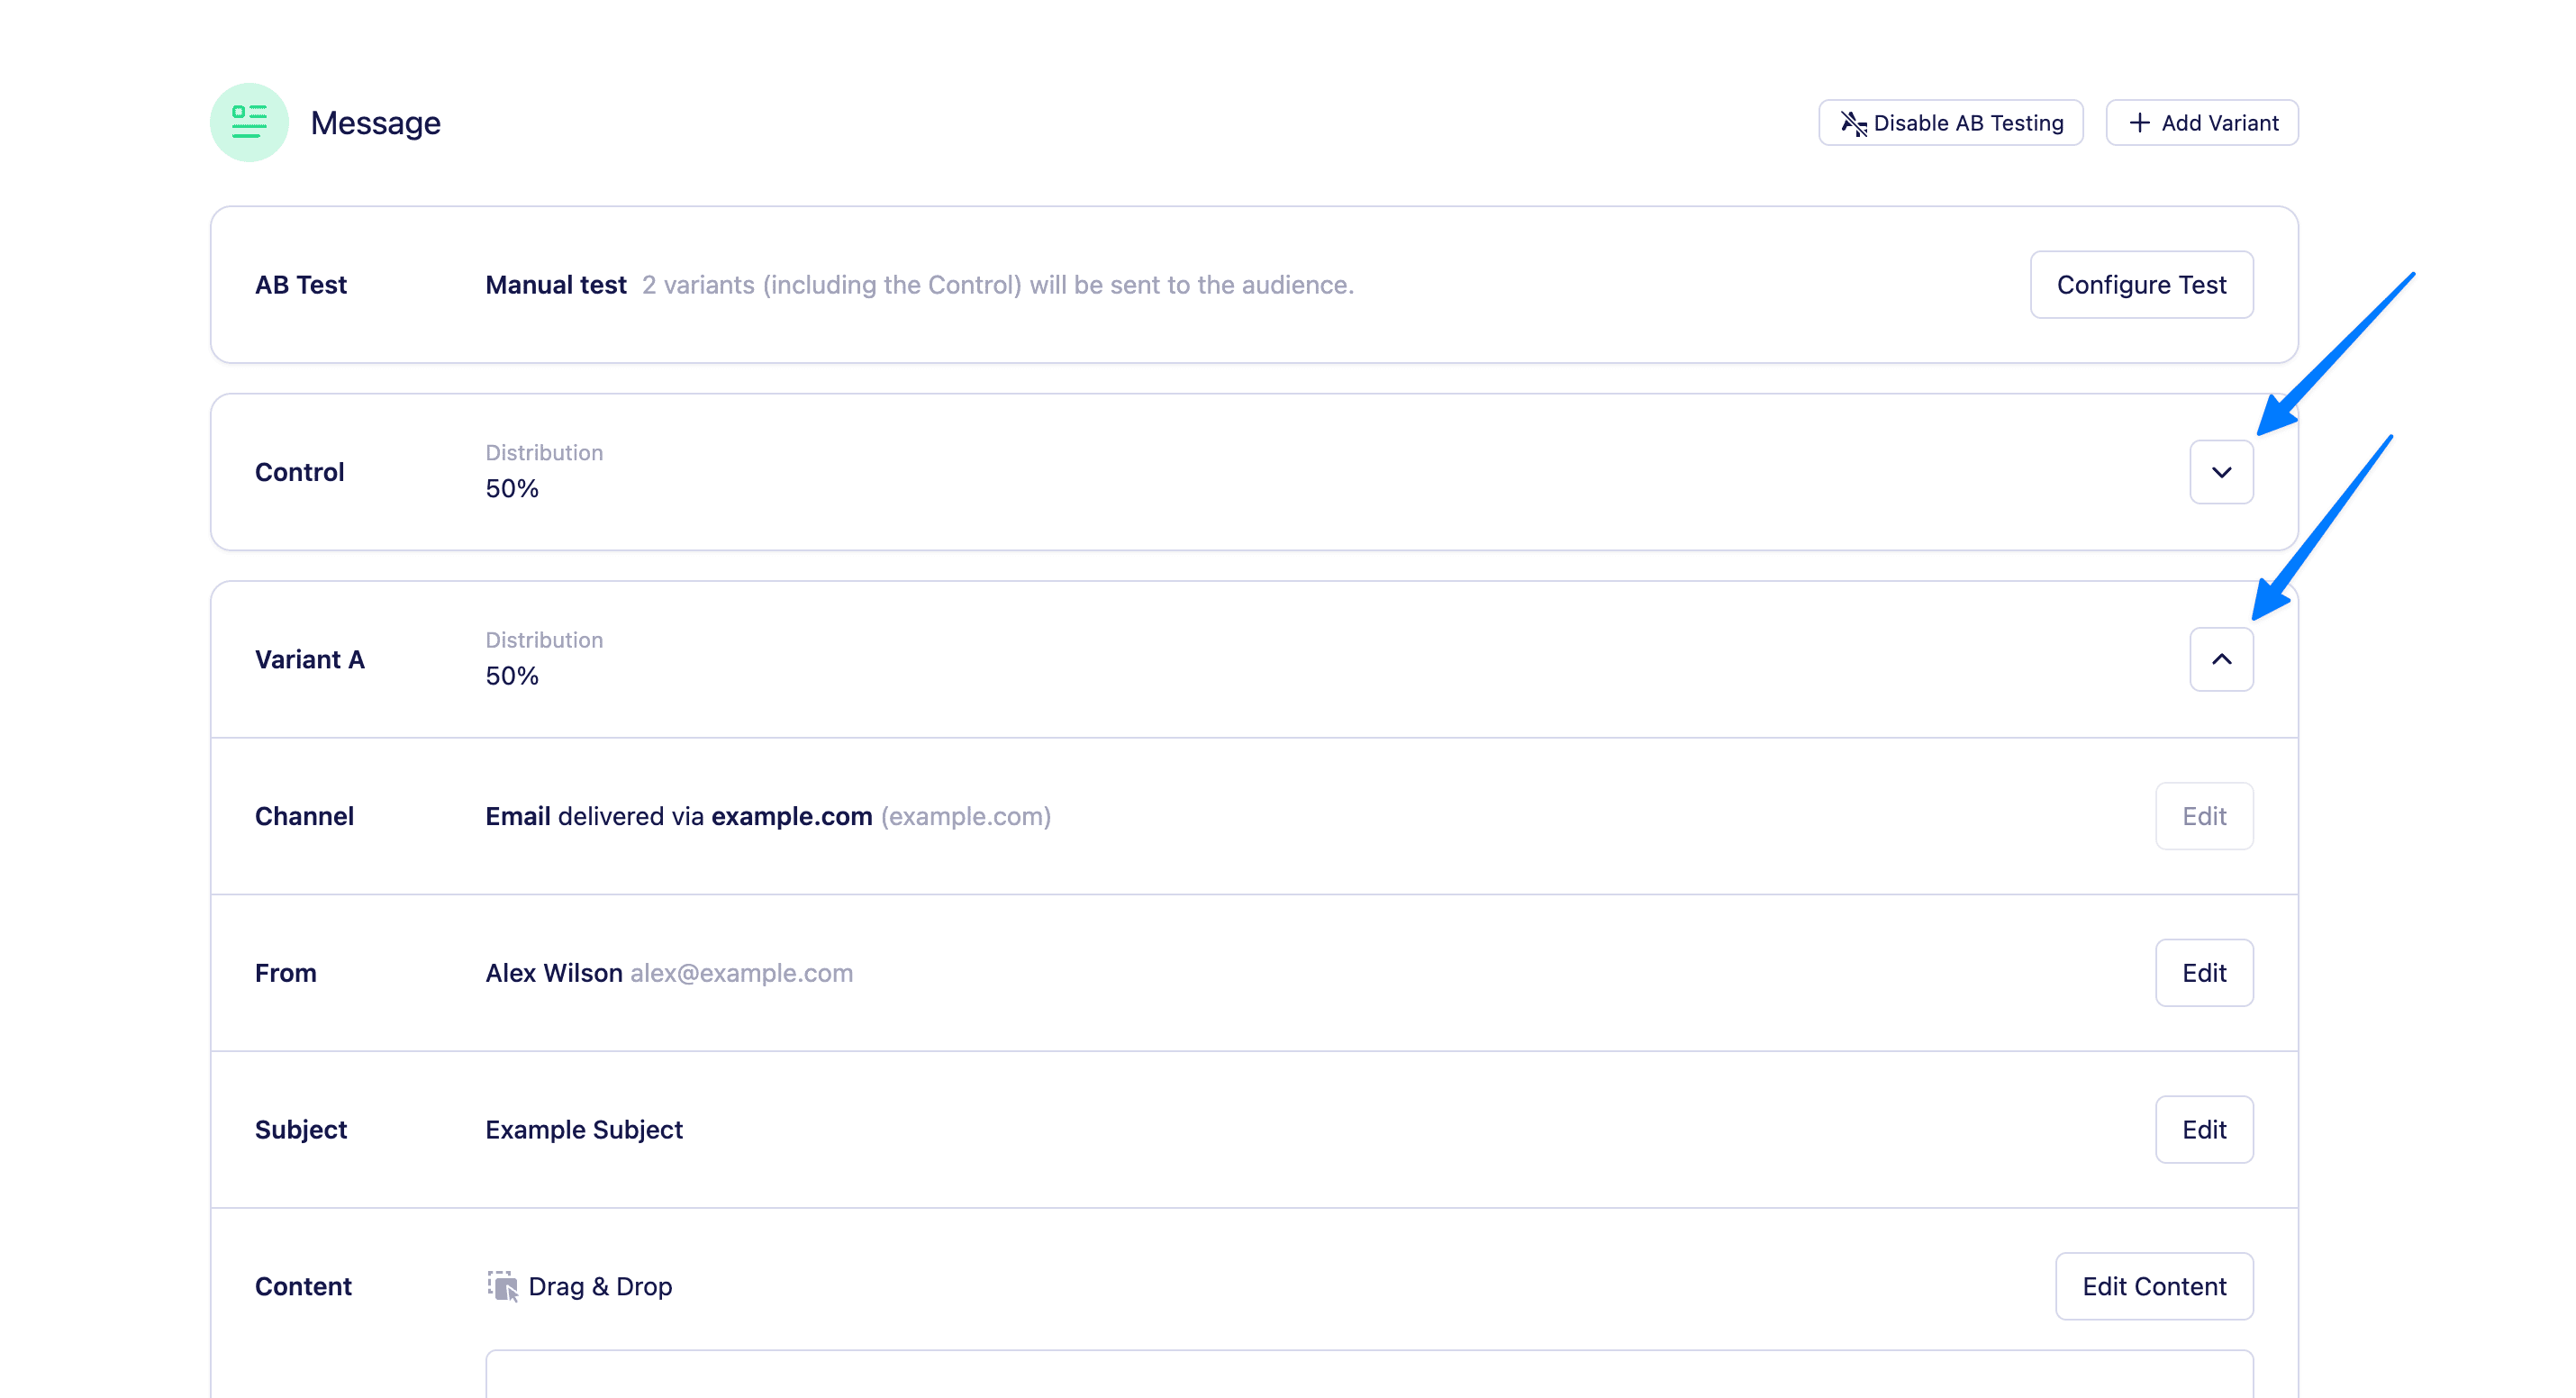This screenshot has width=2576, height=1398.
Task: Click the Disable AB Testing icon
Action: click(1853, 123)
